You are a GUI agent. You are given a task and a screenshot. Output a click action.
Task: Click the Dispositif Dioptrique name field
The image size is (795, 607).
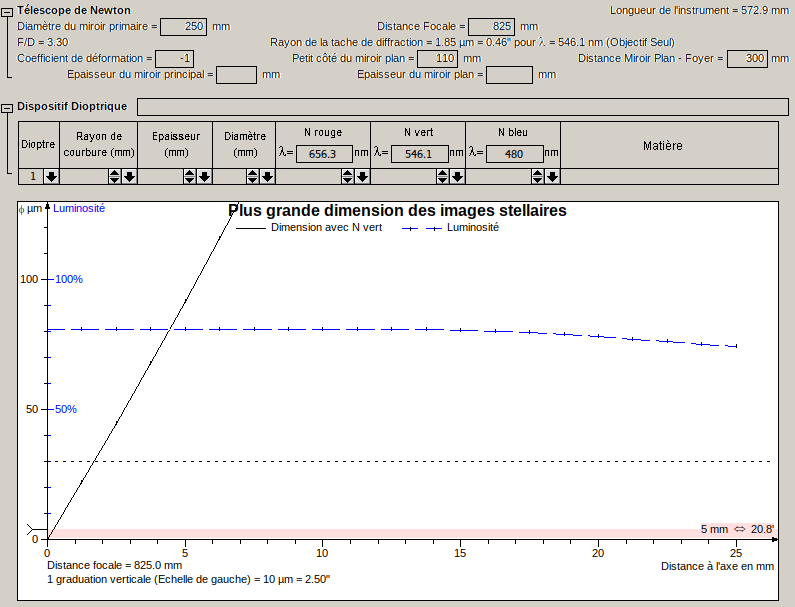(x=463, y=107)
